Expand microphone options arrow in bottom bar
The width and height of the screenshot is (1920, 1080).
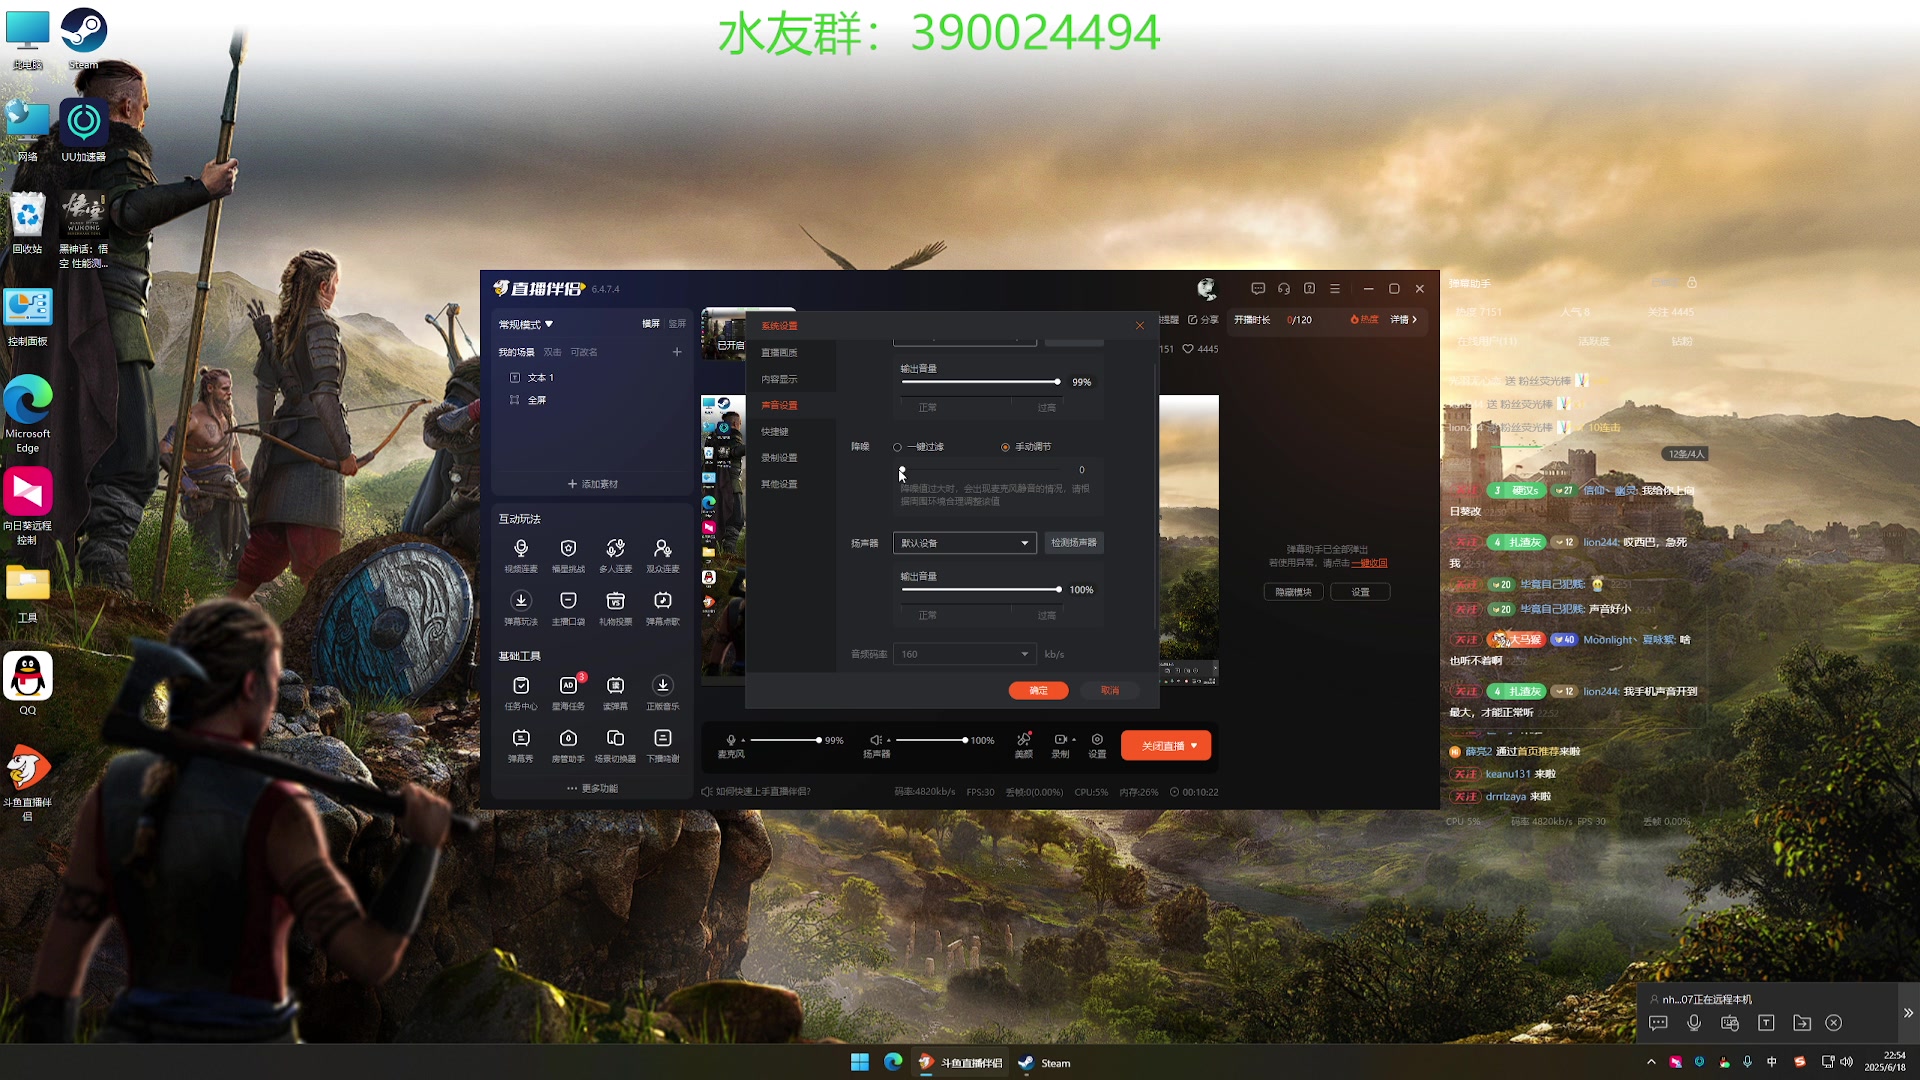pyautogui.click(x=743, y=740)
